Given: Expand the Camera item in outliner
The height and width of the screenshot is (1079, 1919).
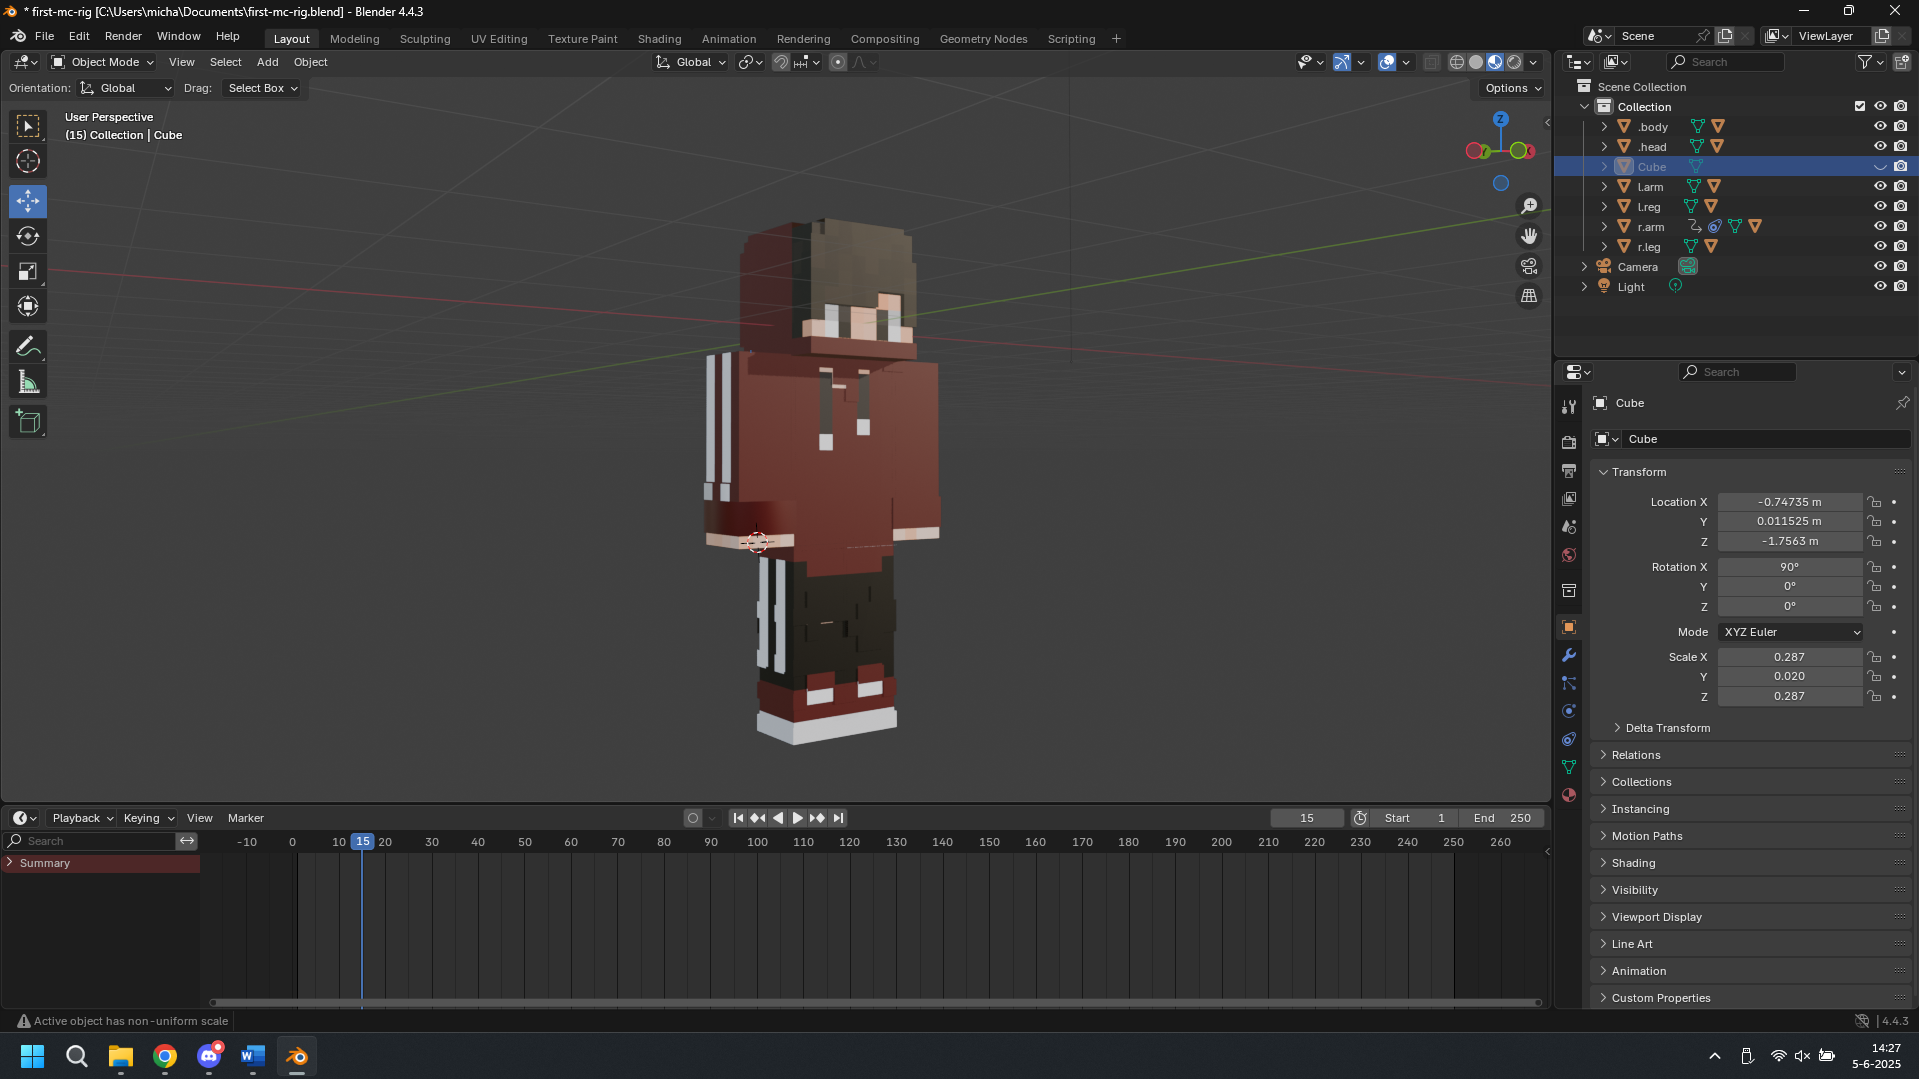Looking at the screenshot, I should point(1584,267).
